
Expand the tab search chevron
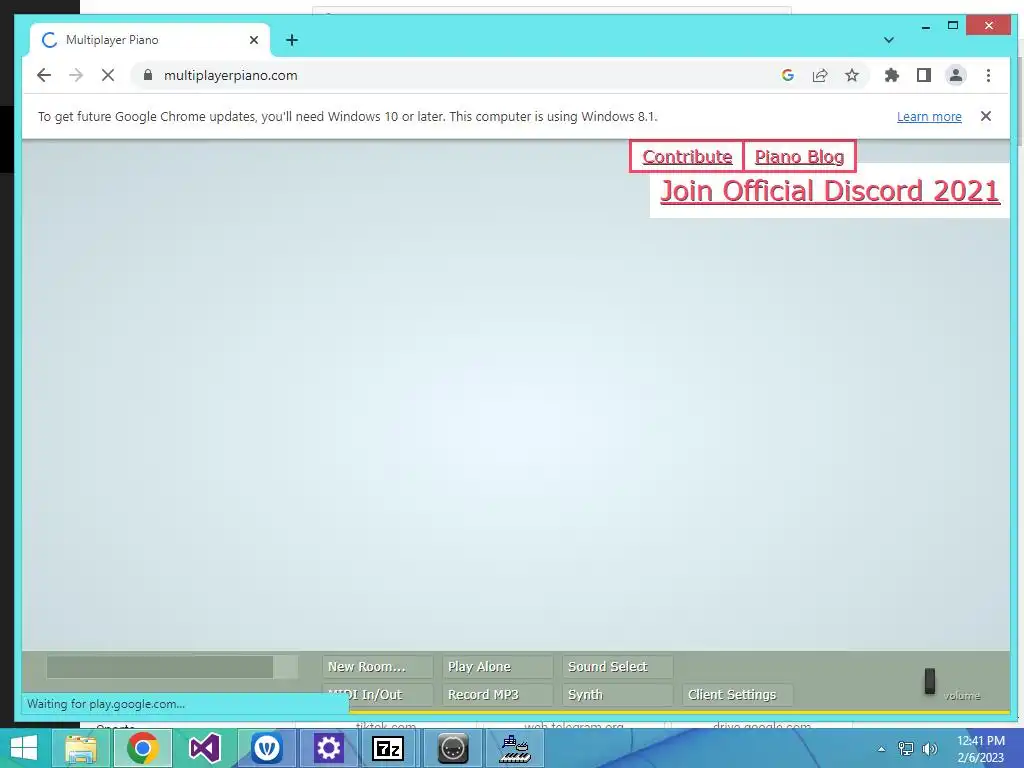pyautogui.click(x=888, y=40)
